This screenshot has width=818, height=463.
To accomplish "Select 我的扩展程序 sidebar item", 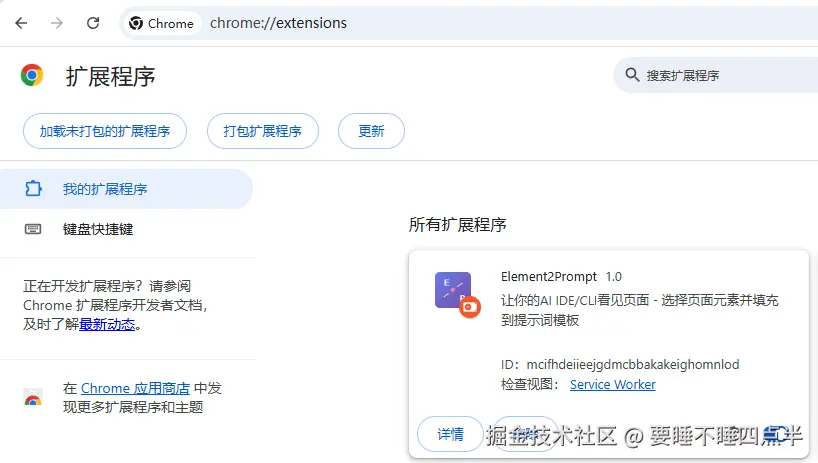I will pyautogui.click(x=126, y=189).
